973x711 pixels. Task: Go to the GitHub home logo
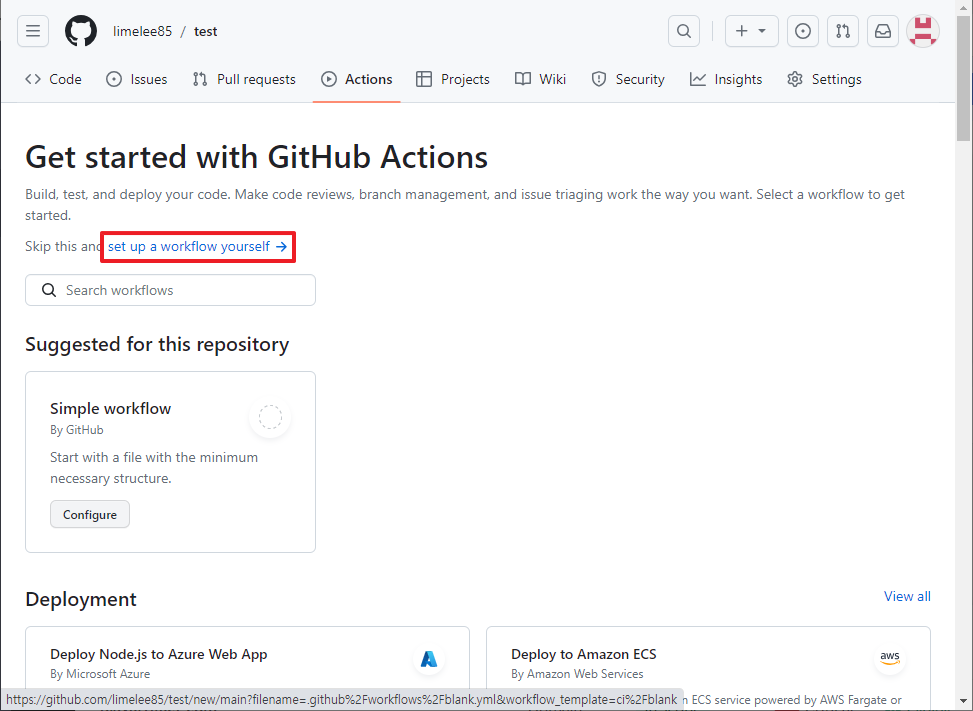click(x=81, y=31)
